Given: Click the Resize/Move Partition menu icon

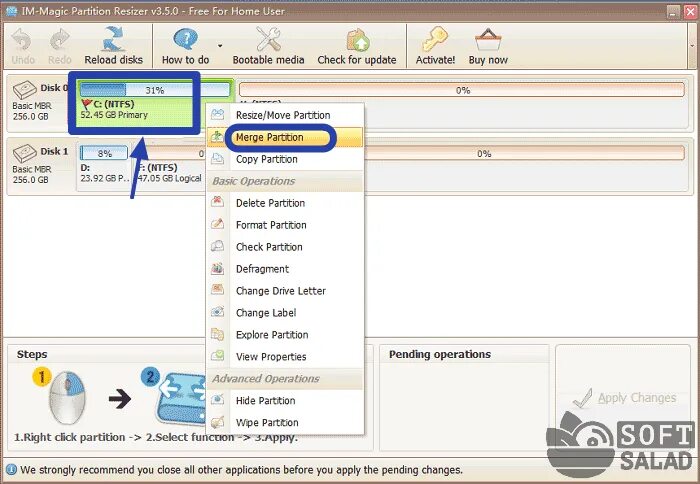Looking at the screenshot, I should pos(217,114).
